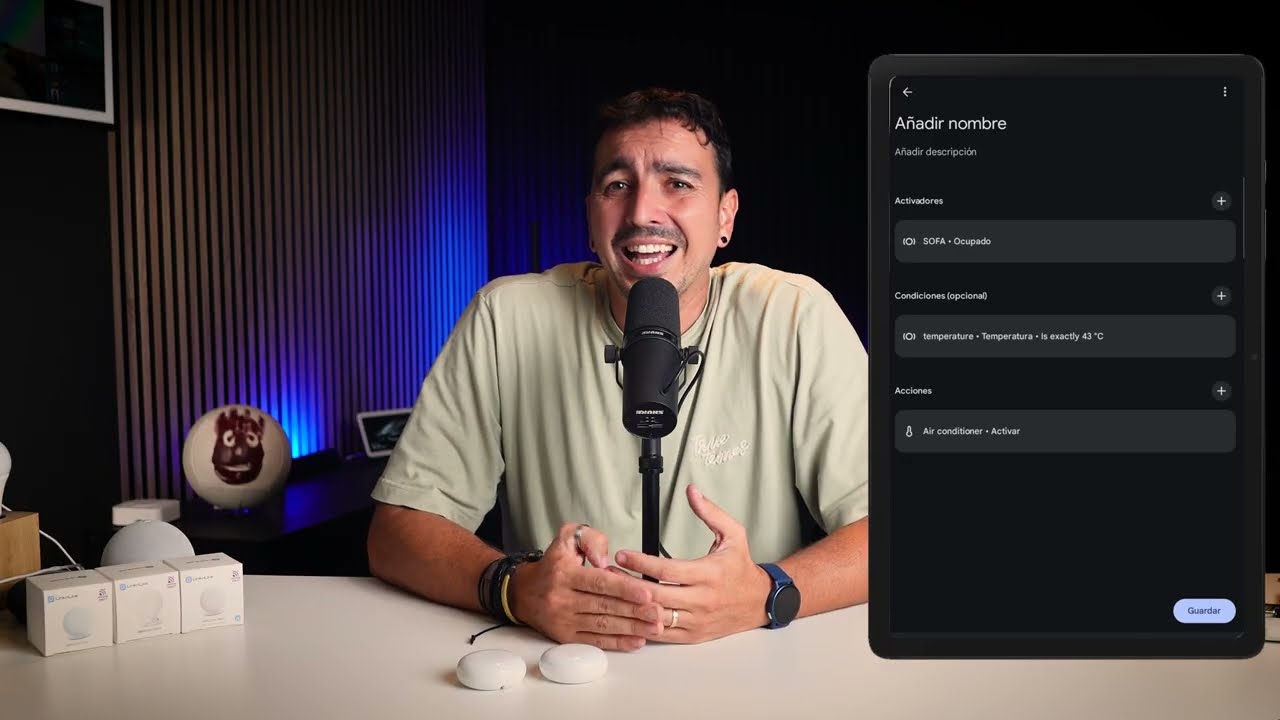Add a new activator with plus icon
This screenshot has width=1280, height=720.
point(1221,201)
